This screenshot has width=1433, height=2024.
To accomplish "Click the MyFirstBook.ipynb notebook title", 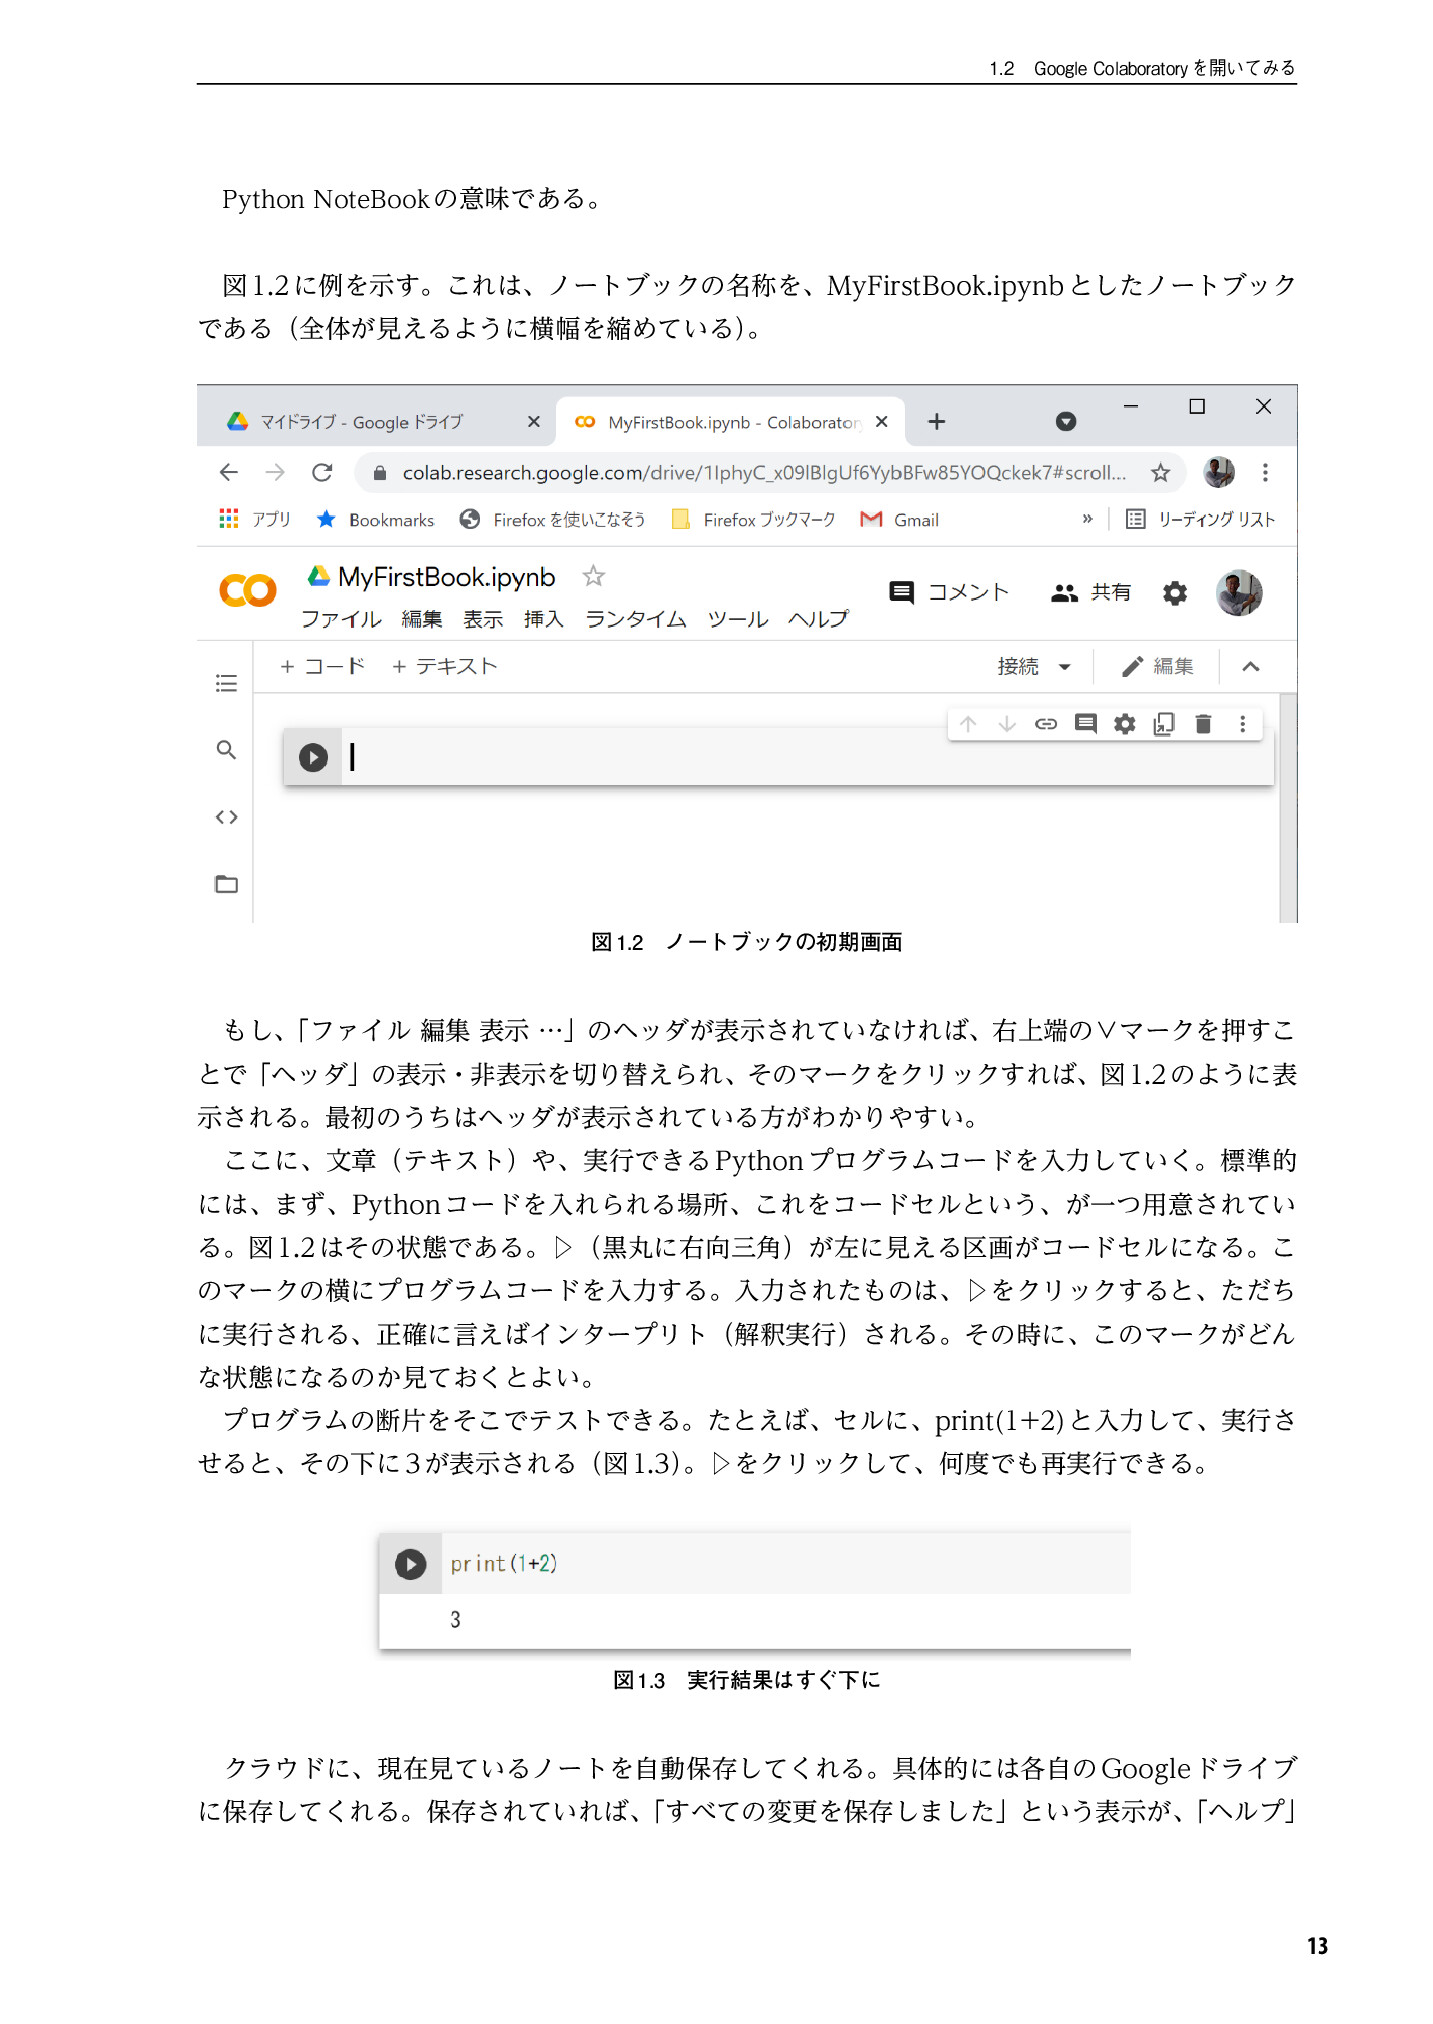I will [446, 577].
